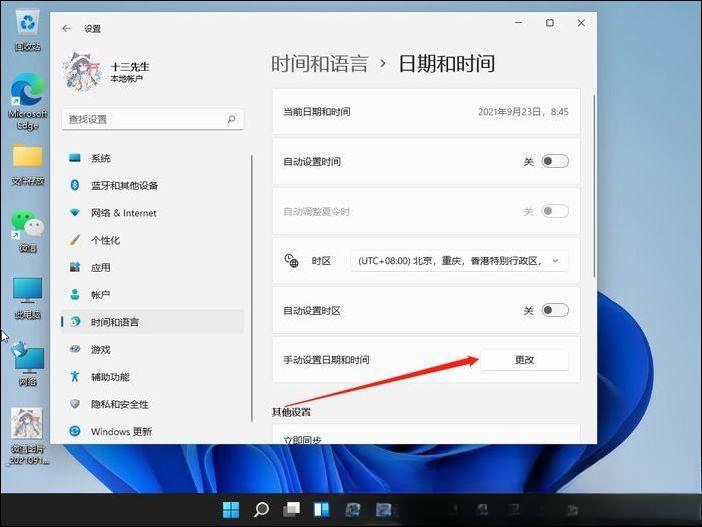Open Network & Internet category

153,213
